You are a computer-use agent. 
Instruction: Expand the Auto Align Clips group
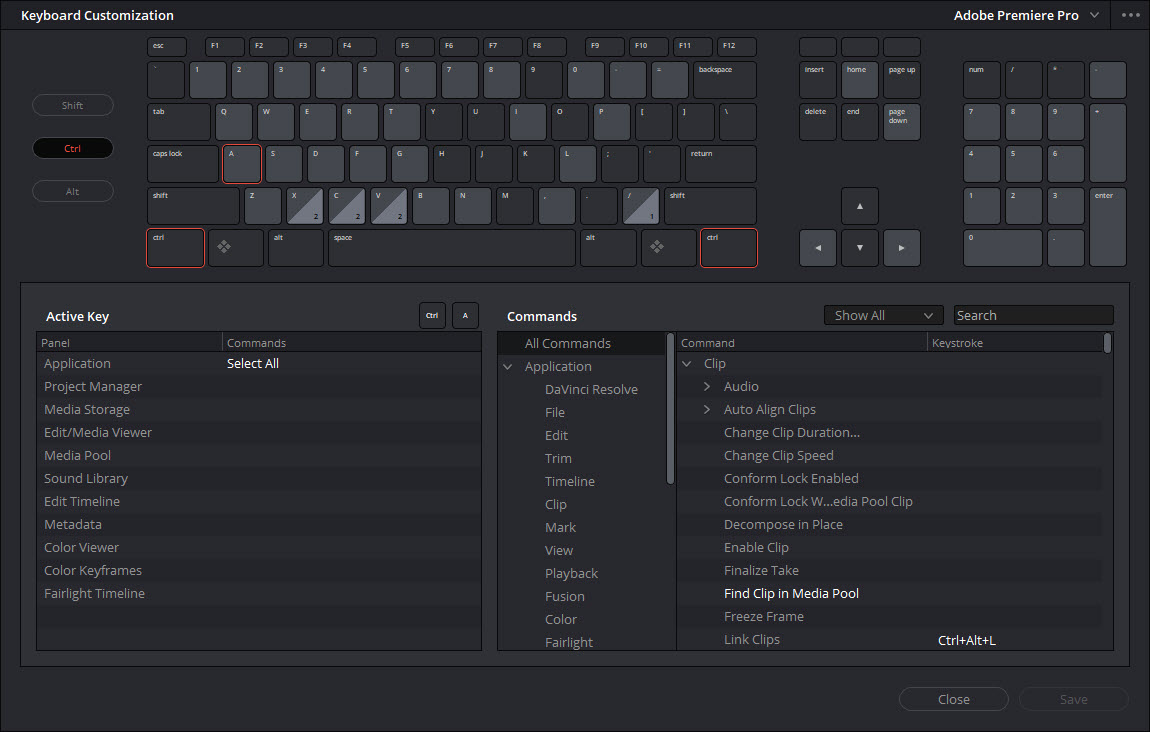[x=707, y=410]
